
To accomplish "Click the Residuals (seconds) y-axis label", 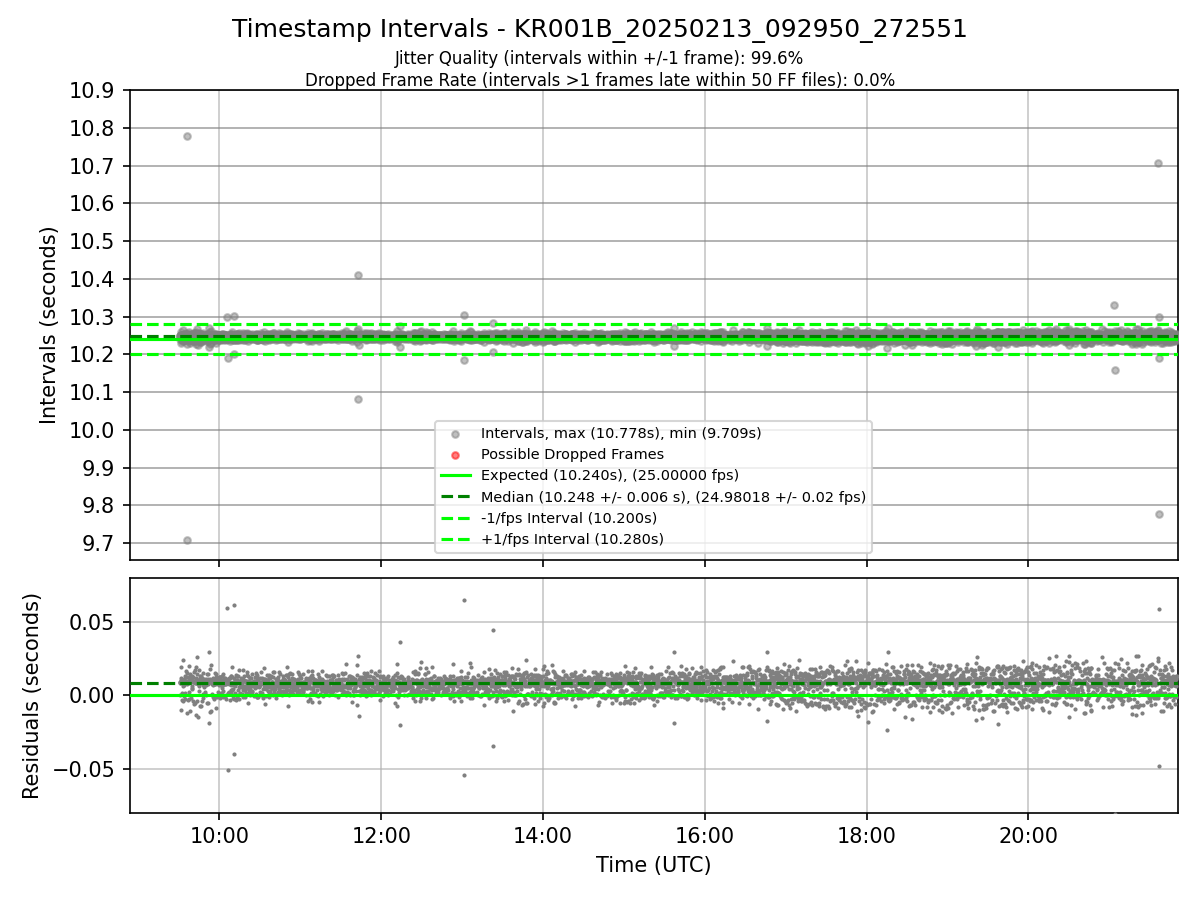I will [x=31, y=696].
